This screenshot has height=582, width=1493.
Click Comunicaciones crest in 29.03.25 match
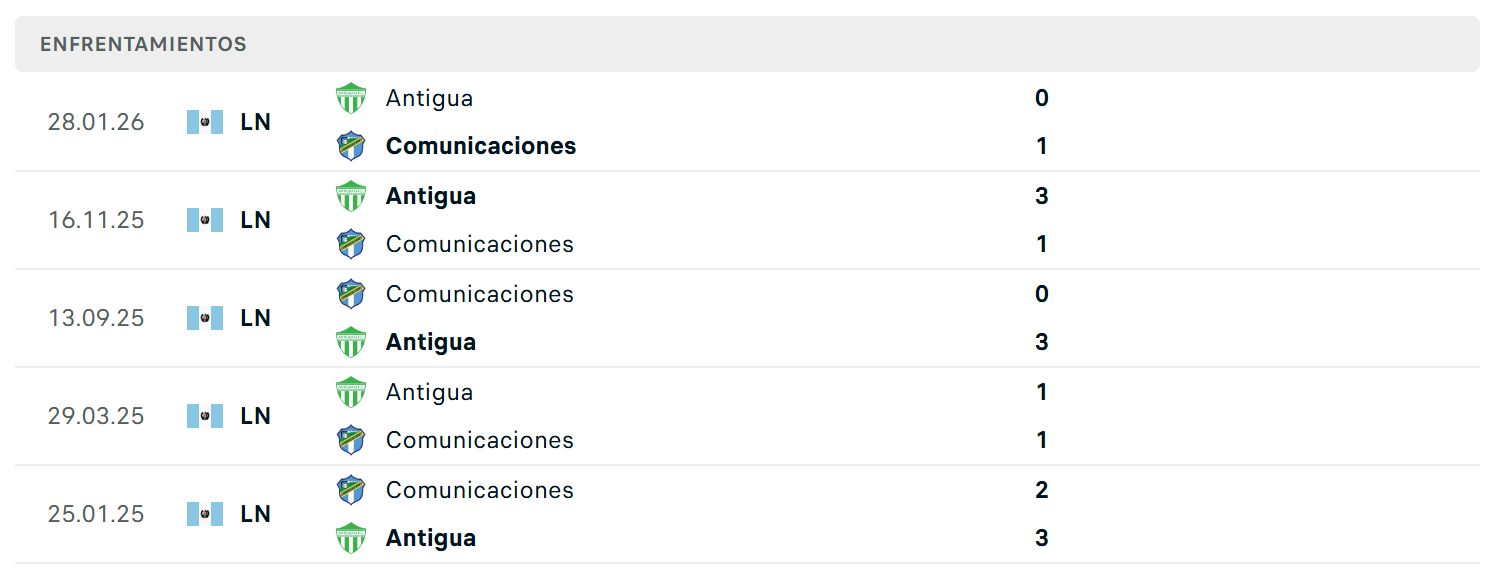[351, 440]
